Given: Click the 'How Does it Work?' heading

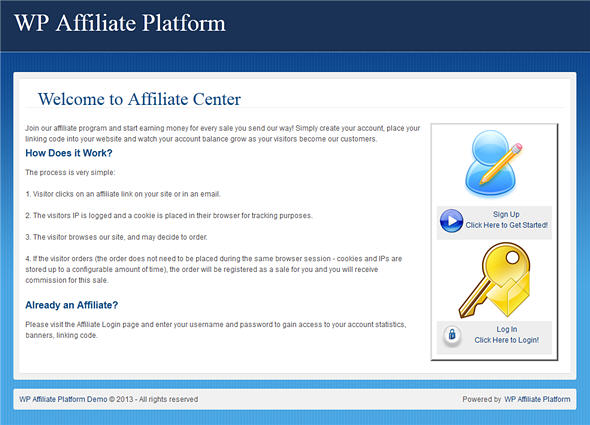Looking at the screenshot, I should coord(69,153).
